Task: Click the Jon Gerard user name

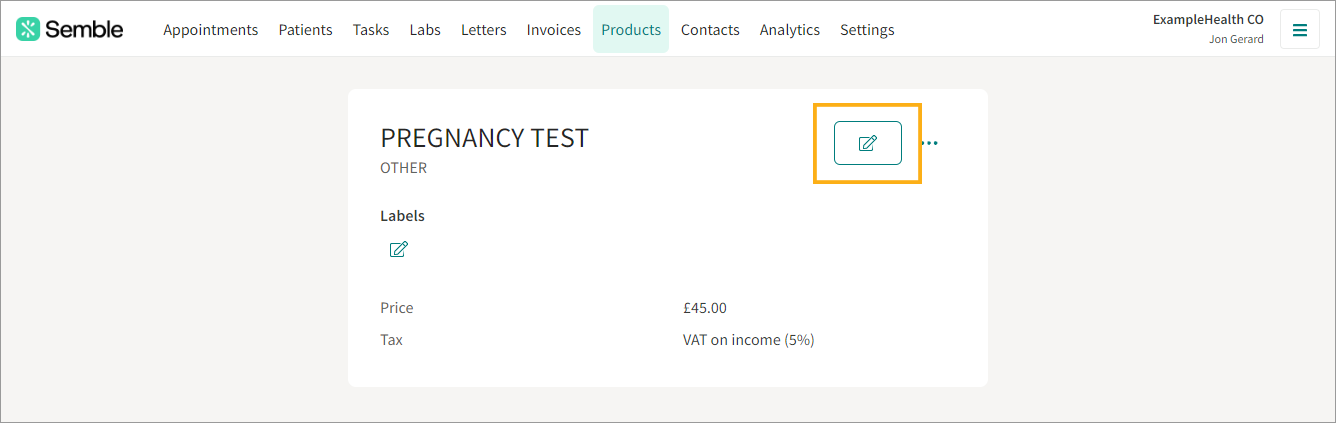Action: point(1236,40)
